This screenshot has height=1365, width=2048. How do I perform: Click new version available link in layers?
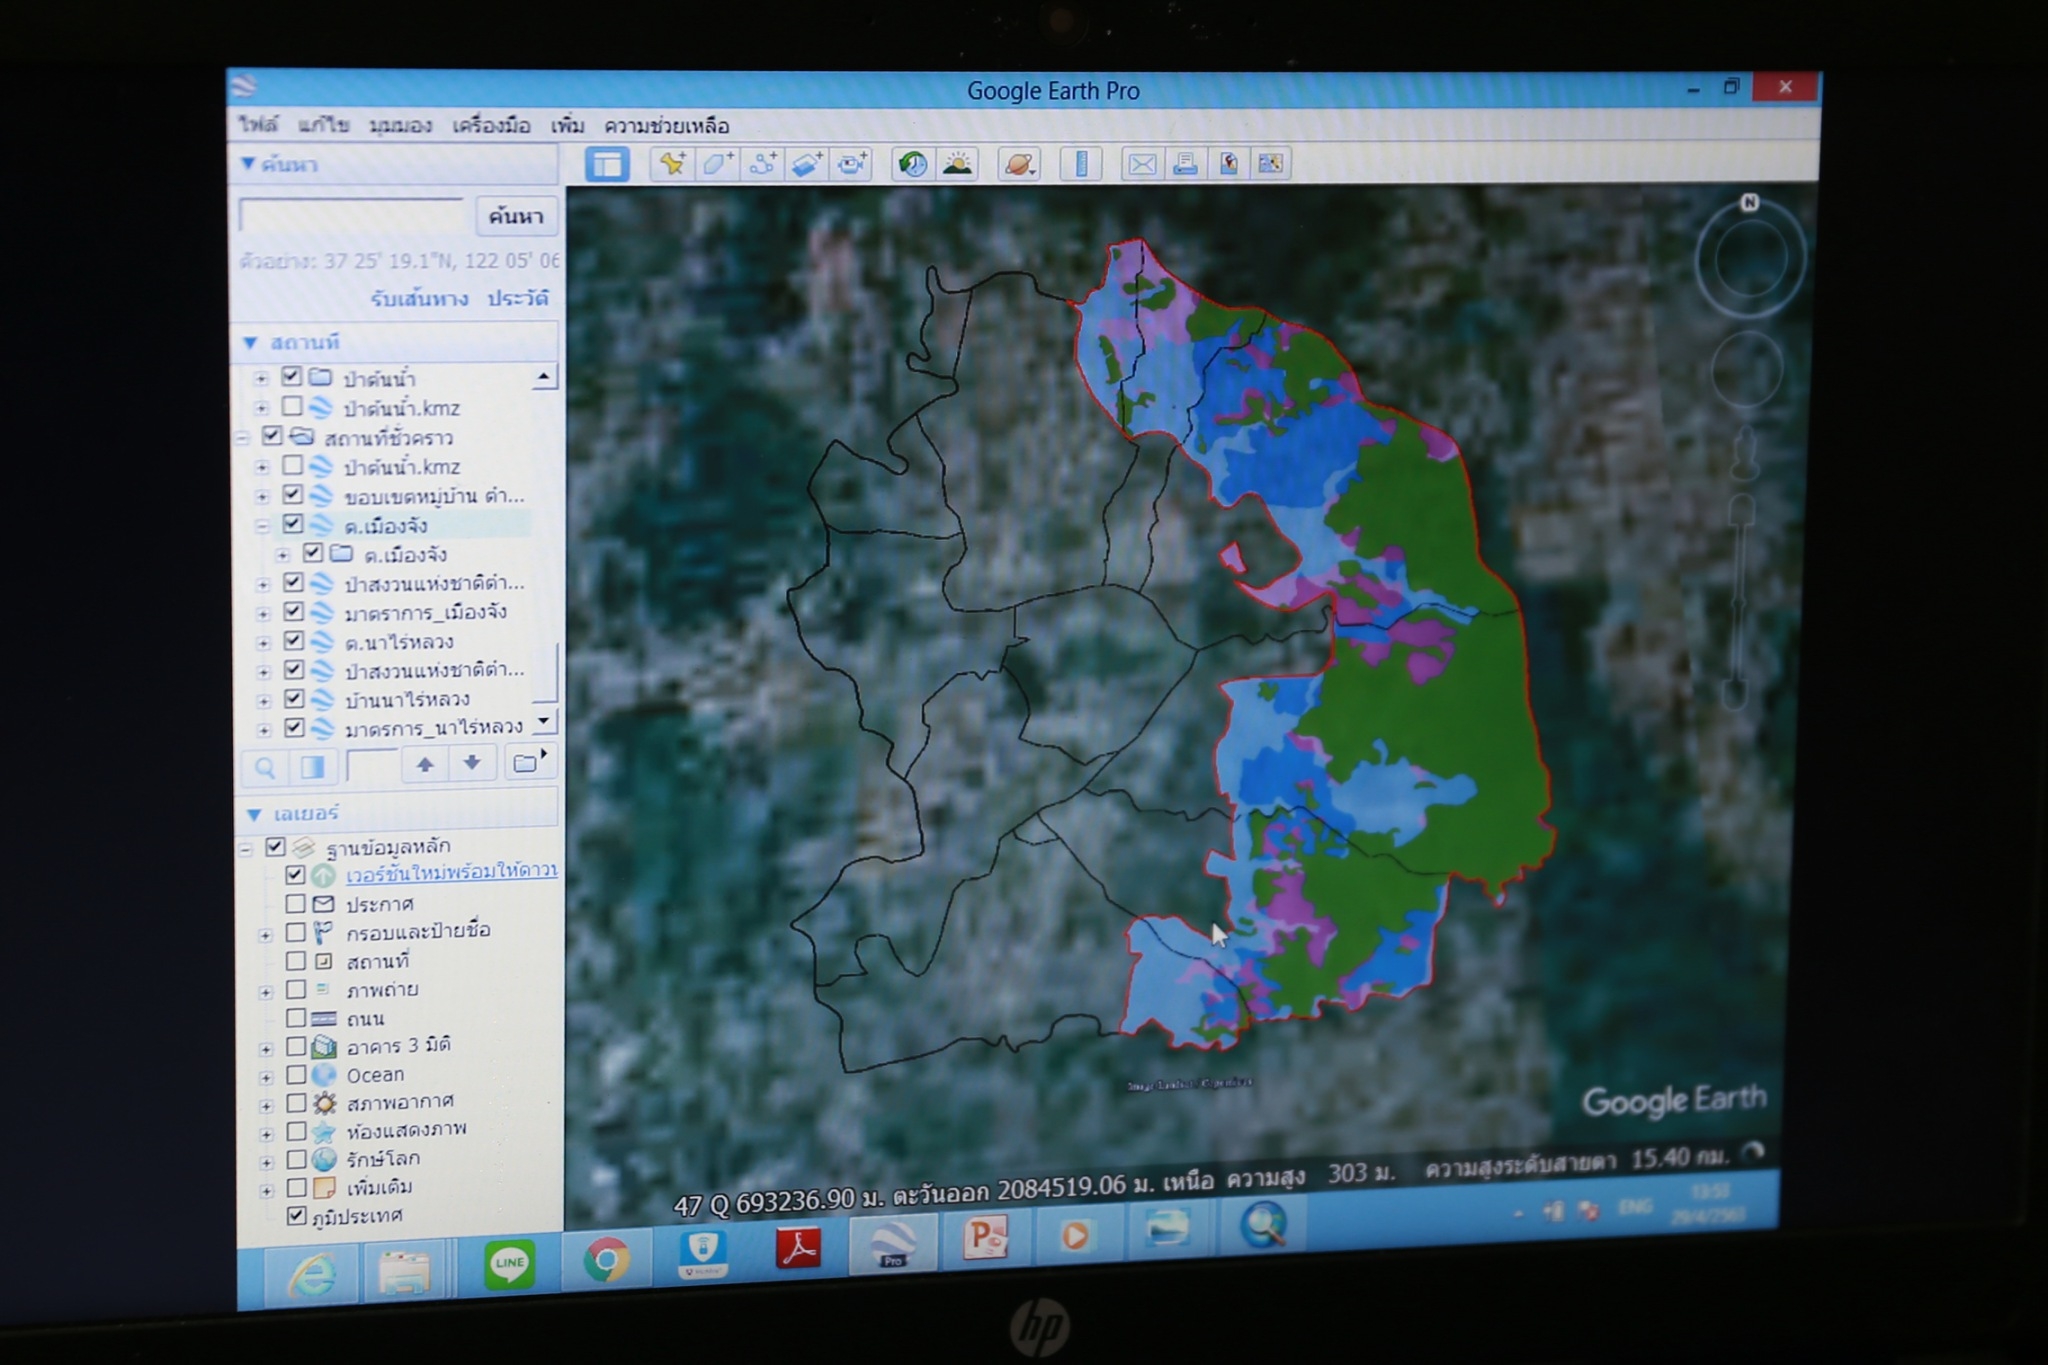coord(451,872)
